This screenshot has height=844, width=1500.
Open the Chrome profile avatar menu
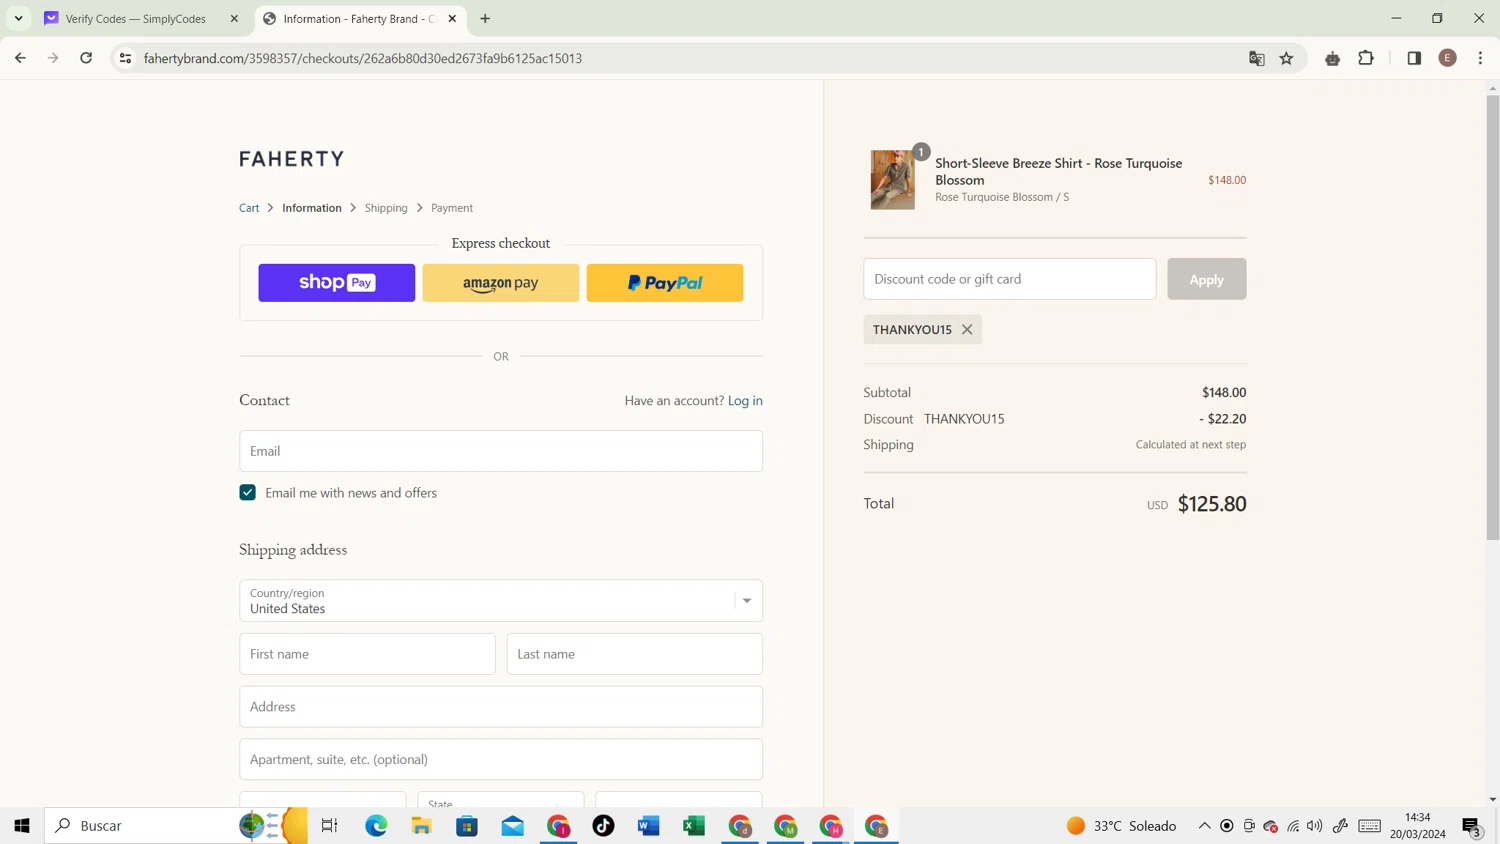[x=1447, y=58]
